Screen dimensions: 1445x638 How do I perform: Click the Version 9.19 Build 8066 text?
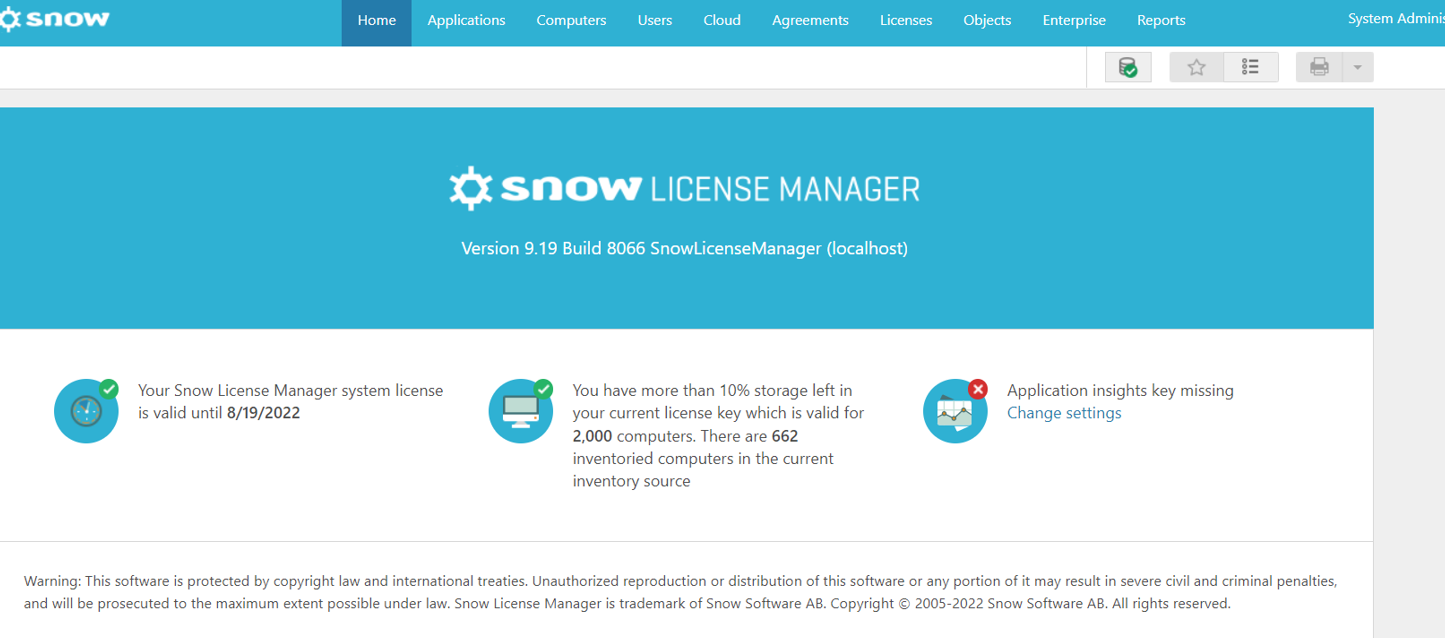(684, 248)
